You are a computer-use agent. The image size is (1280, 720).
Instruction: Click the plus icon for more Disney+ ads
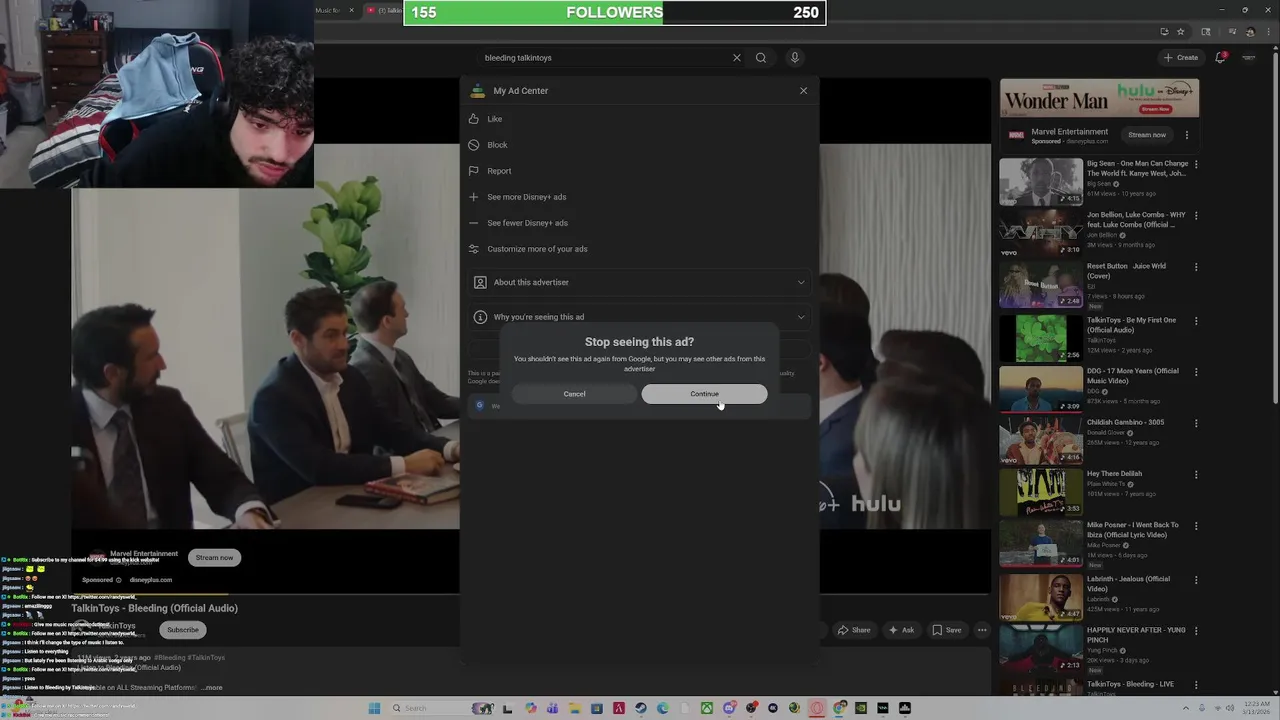point(474,197)
